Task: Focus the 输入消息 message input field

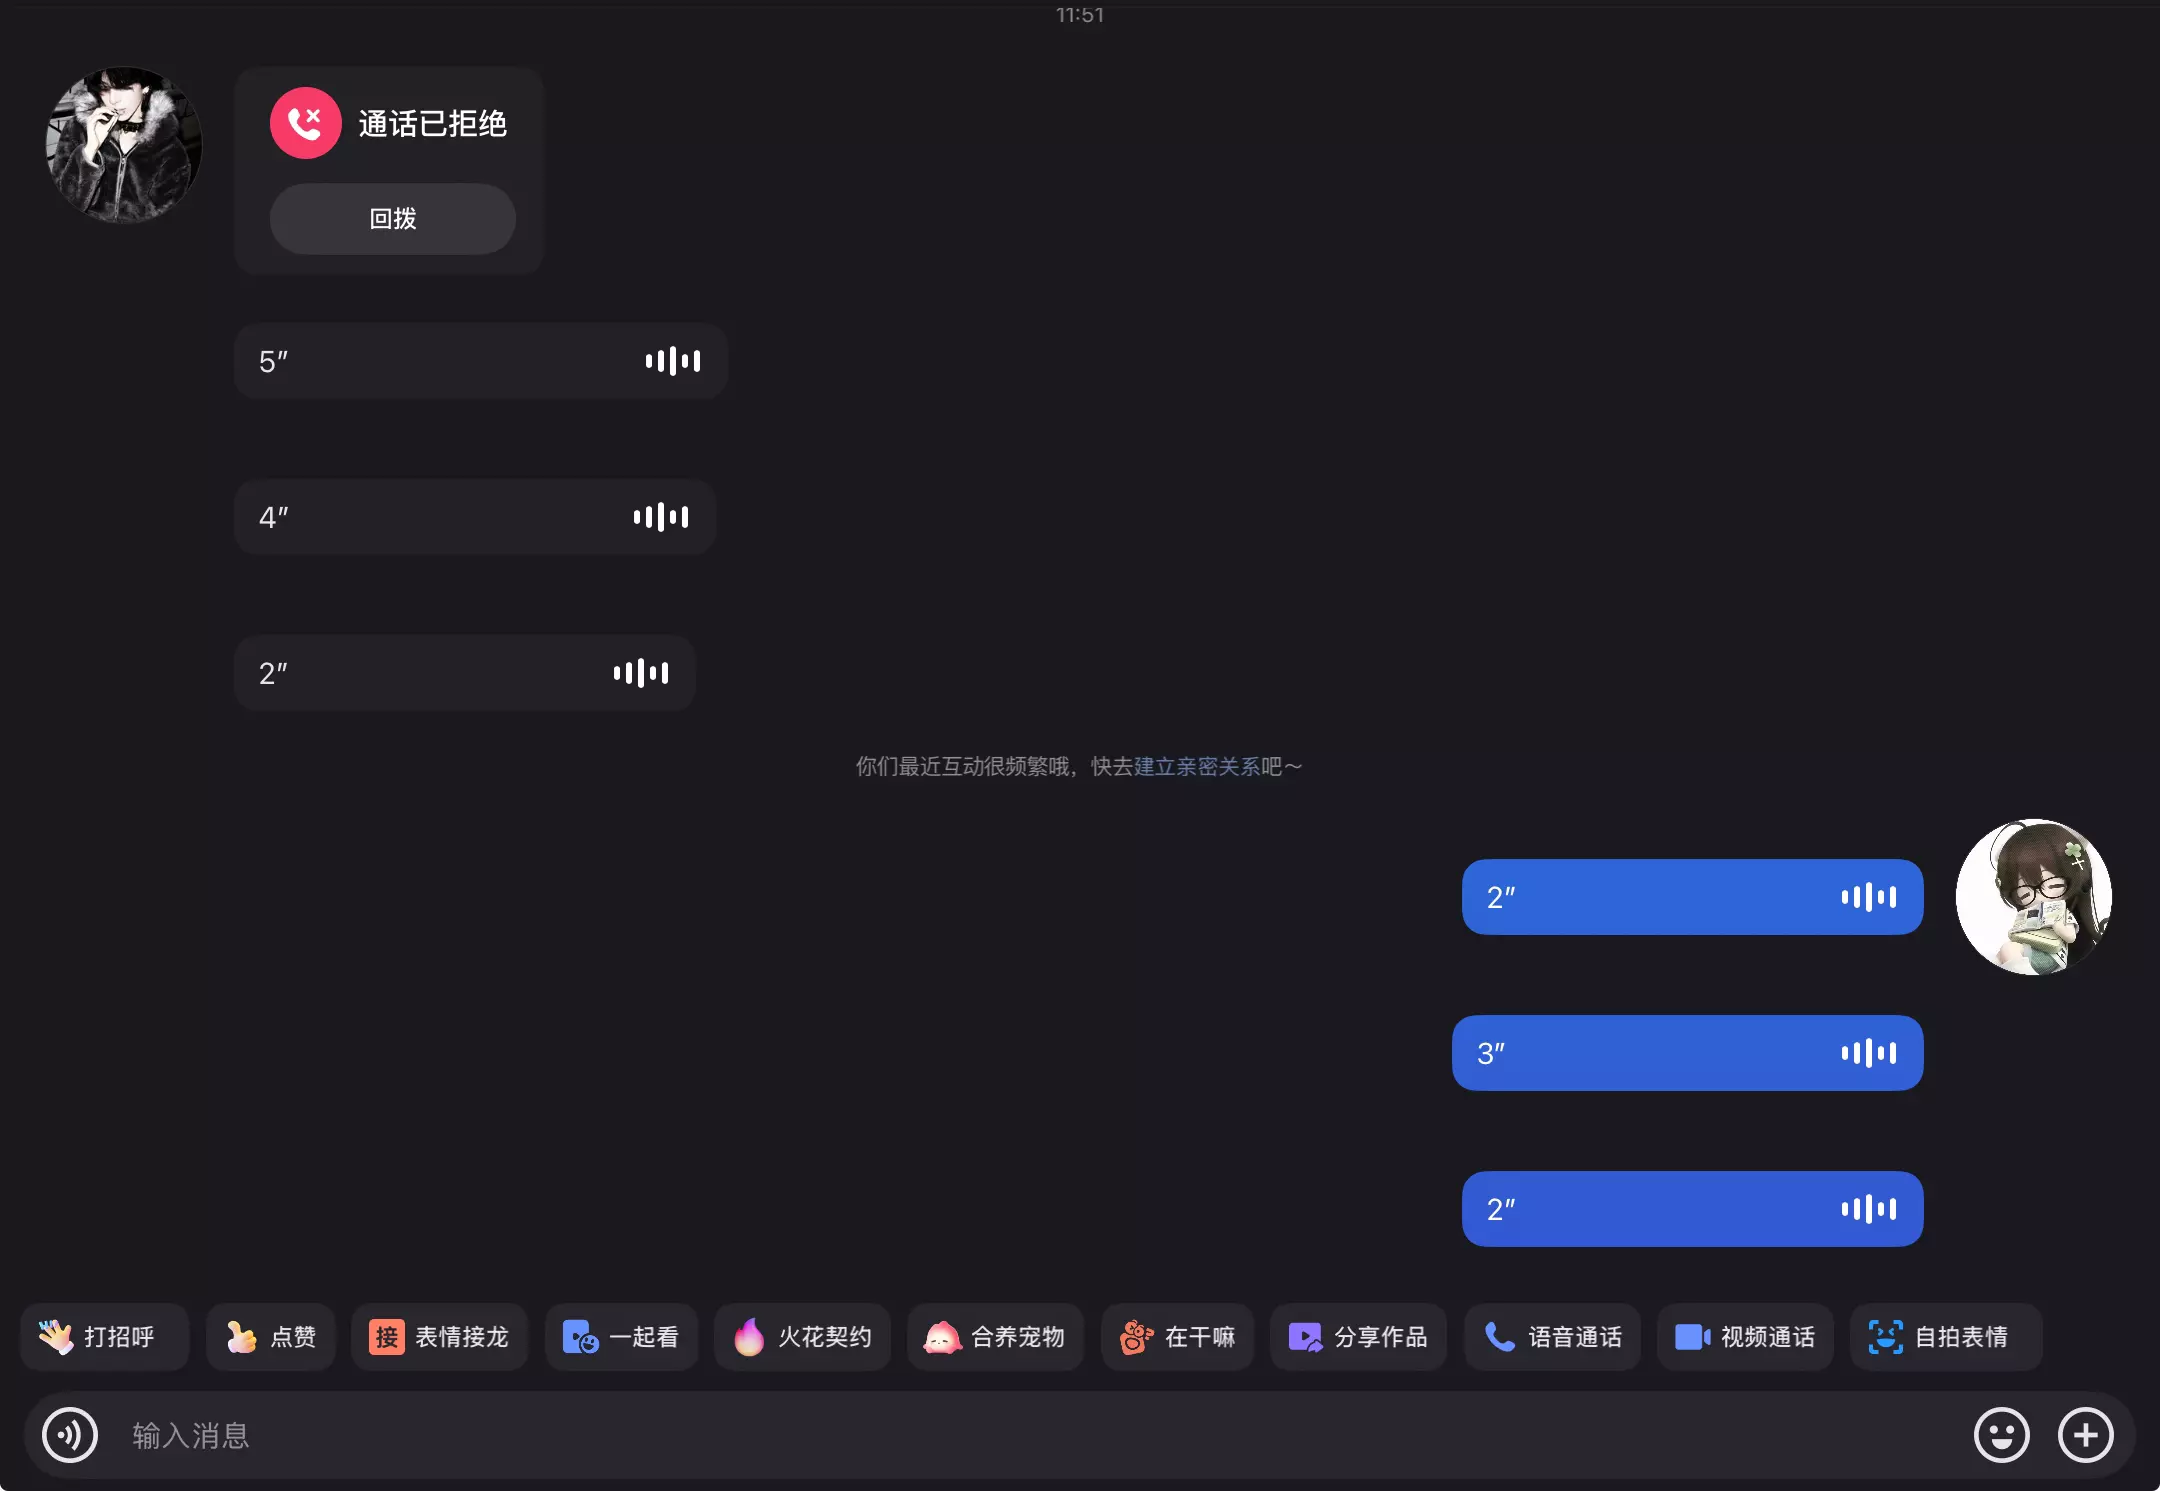Action: tap(1000, 1435)
